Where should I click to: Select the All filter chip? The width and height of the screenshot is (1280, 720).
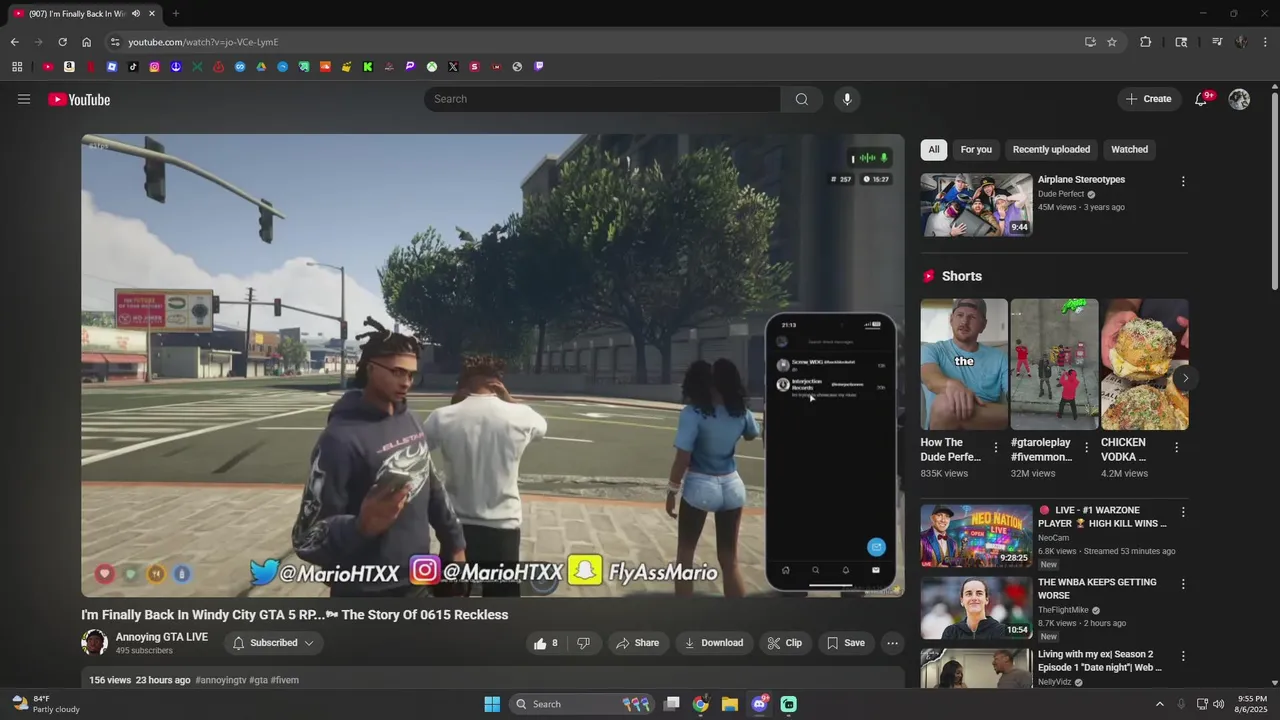[x=933, y=149]
